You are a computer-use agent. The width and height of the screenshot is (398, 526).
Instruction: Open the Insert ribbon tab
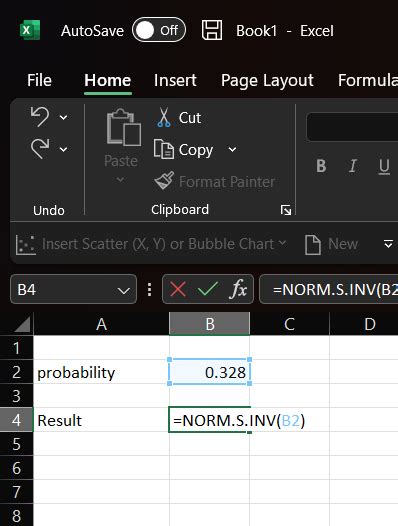(175, 80)
